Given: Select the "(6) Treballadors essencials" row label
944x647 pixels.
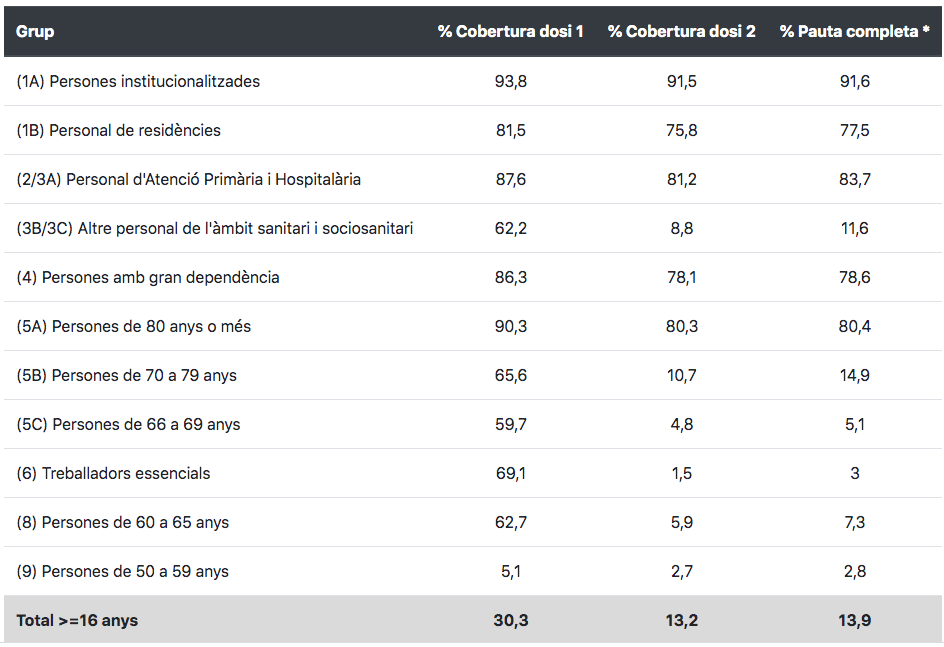Looking at the screenshot, I should [113, 473].
